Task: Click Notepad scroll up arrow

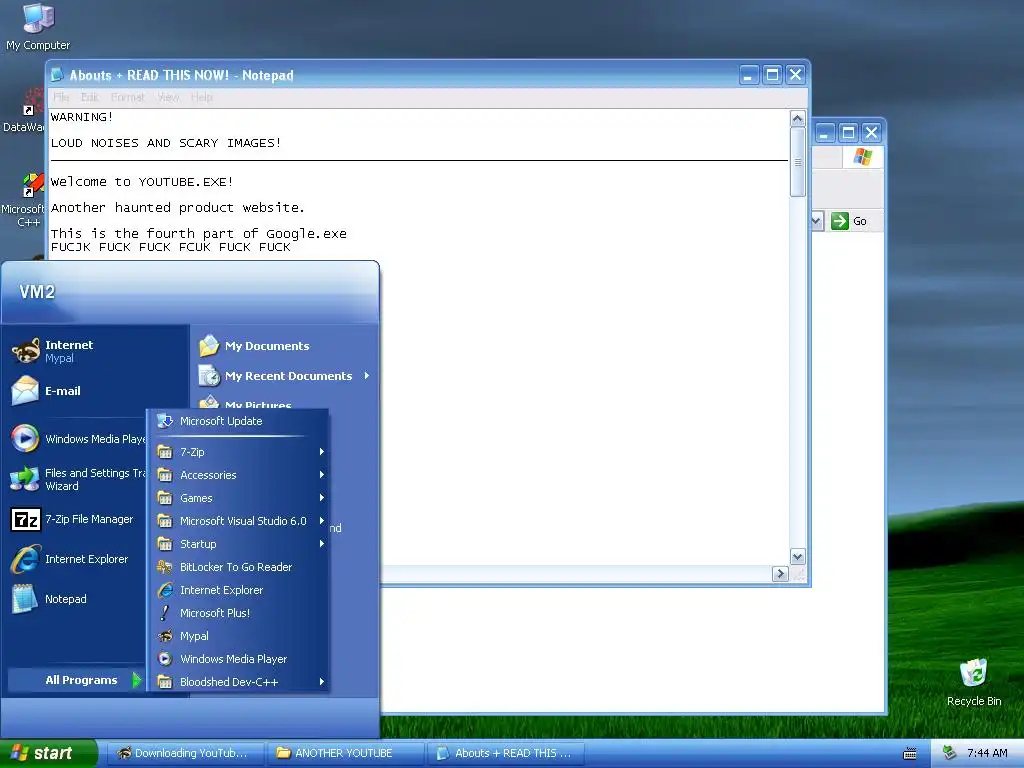Action: (x=797, y=119)
